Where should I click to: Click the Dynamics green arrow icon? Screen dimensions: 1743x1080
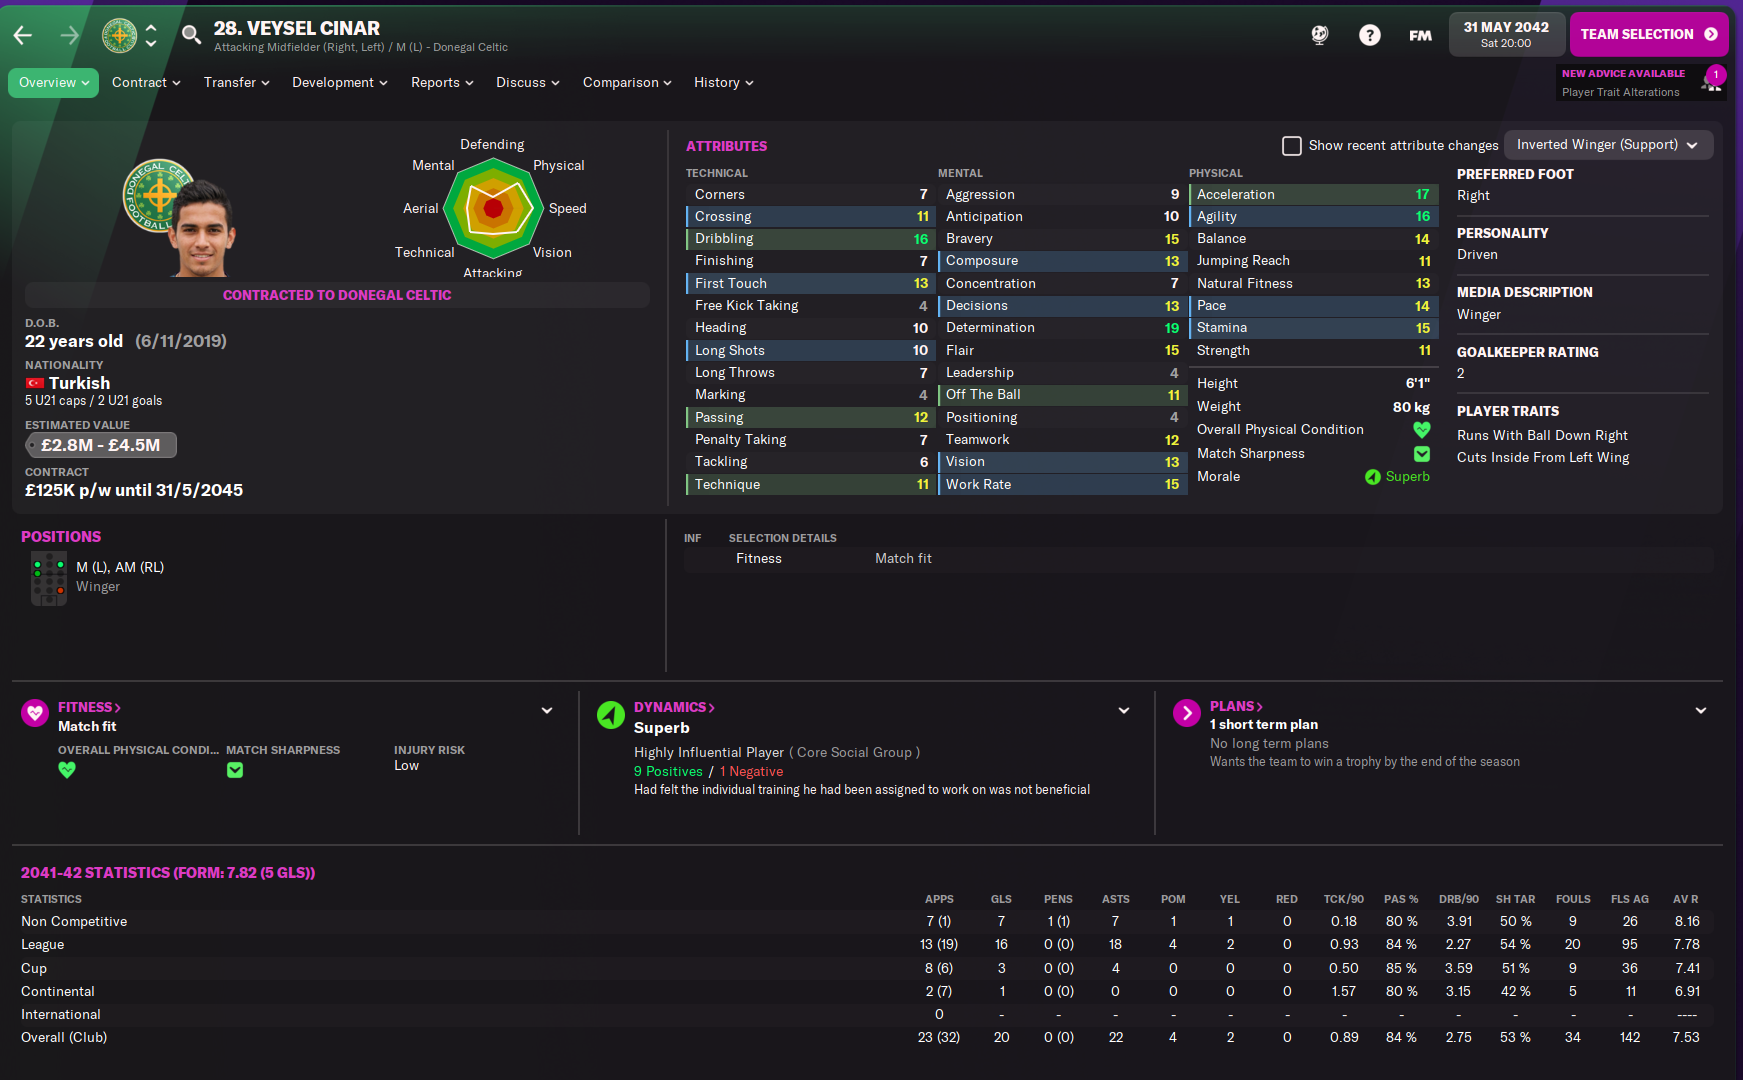click(611, 714)
